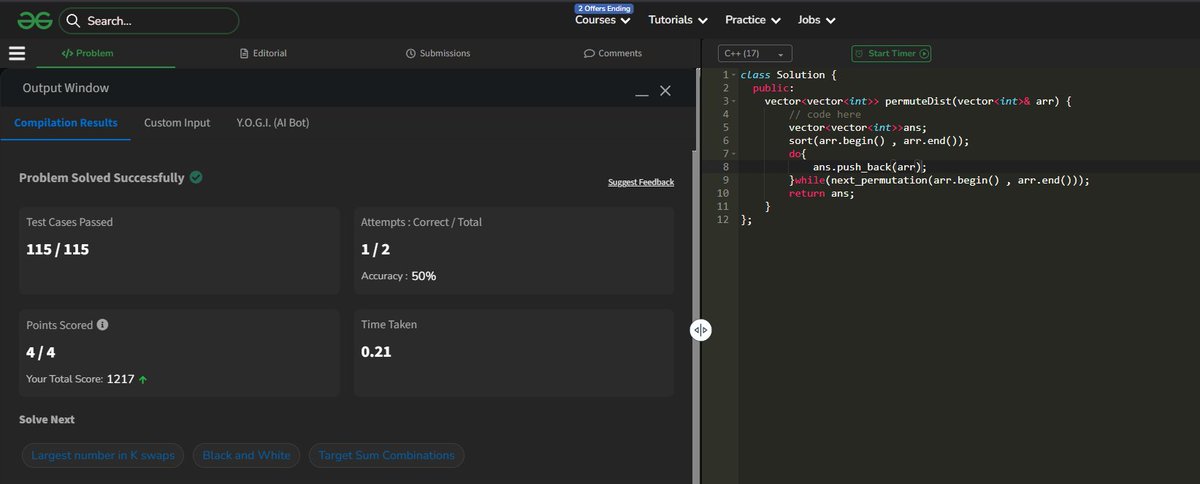
Task: Click the Problem Solved Successfully heading
Action: 102,177
